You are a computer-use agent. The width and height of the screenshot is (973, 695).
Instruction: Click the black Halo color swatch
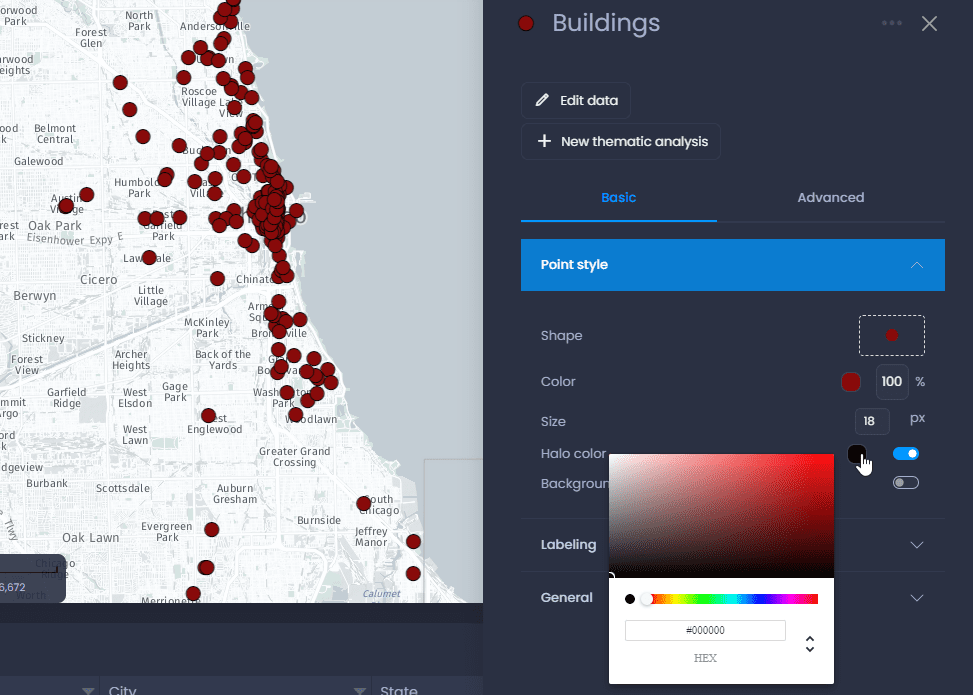coord(856,454)
